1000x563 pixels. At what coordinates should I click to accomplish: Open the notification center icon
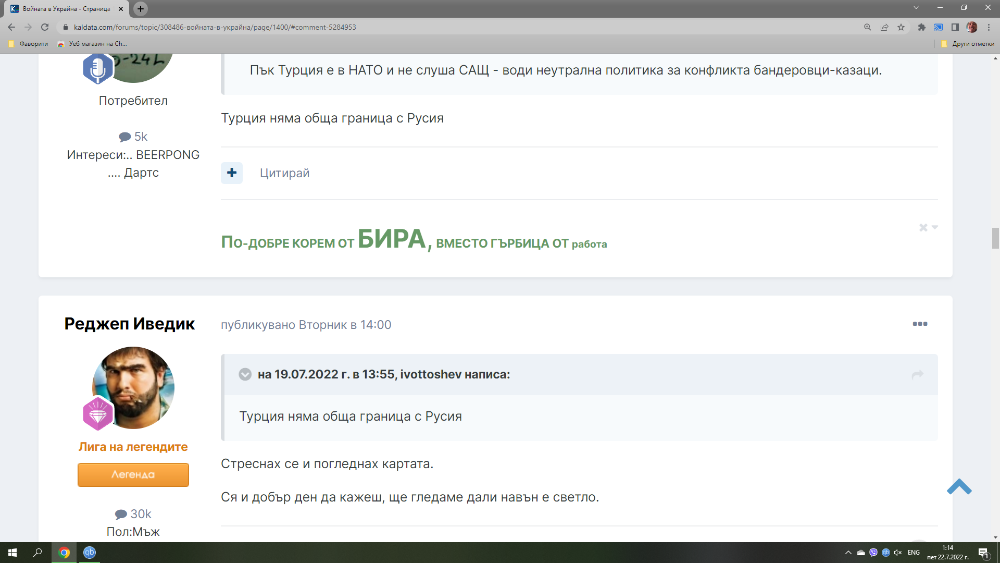tap(984, 553)
